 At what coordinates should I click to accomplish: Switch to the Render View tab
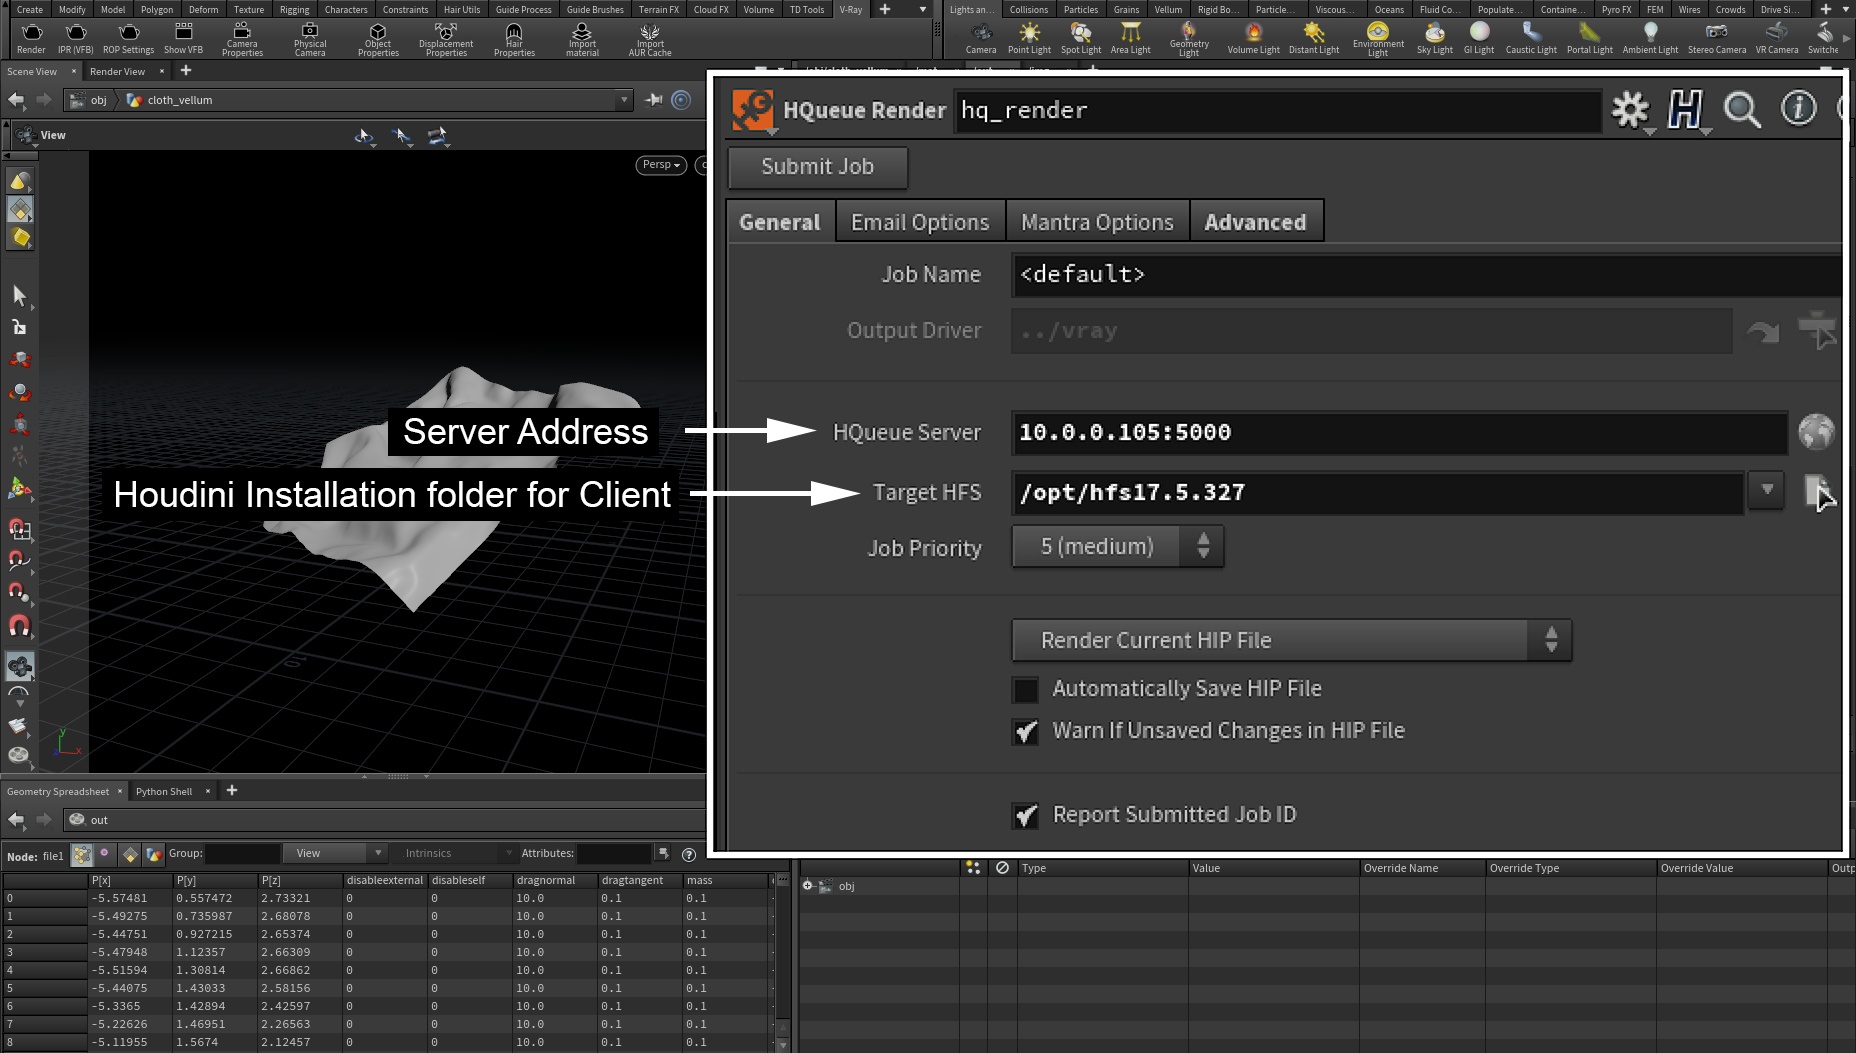[x=117, y=71]
